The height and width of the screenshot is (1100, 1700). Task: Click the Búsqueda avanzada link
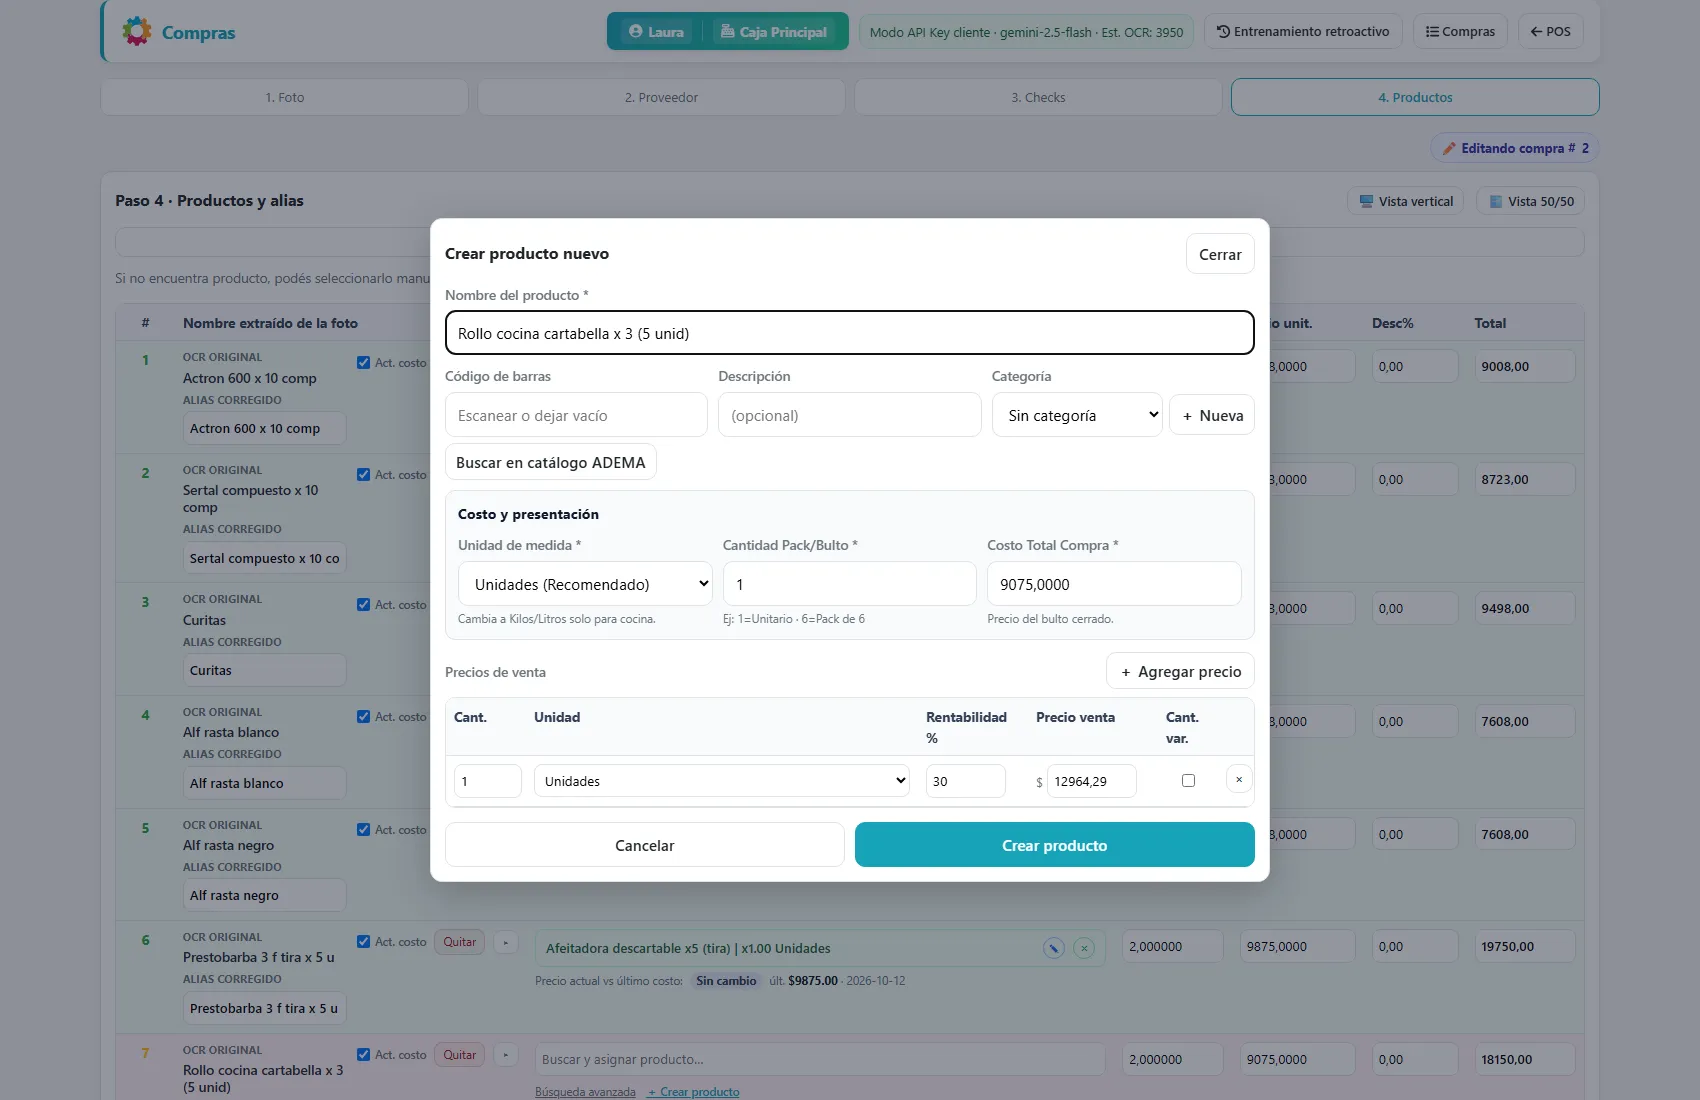[x=585, y=1092]
